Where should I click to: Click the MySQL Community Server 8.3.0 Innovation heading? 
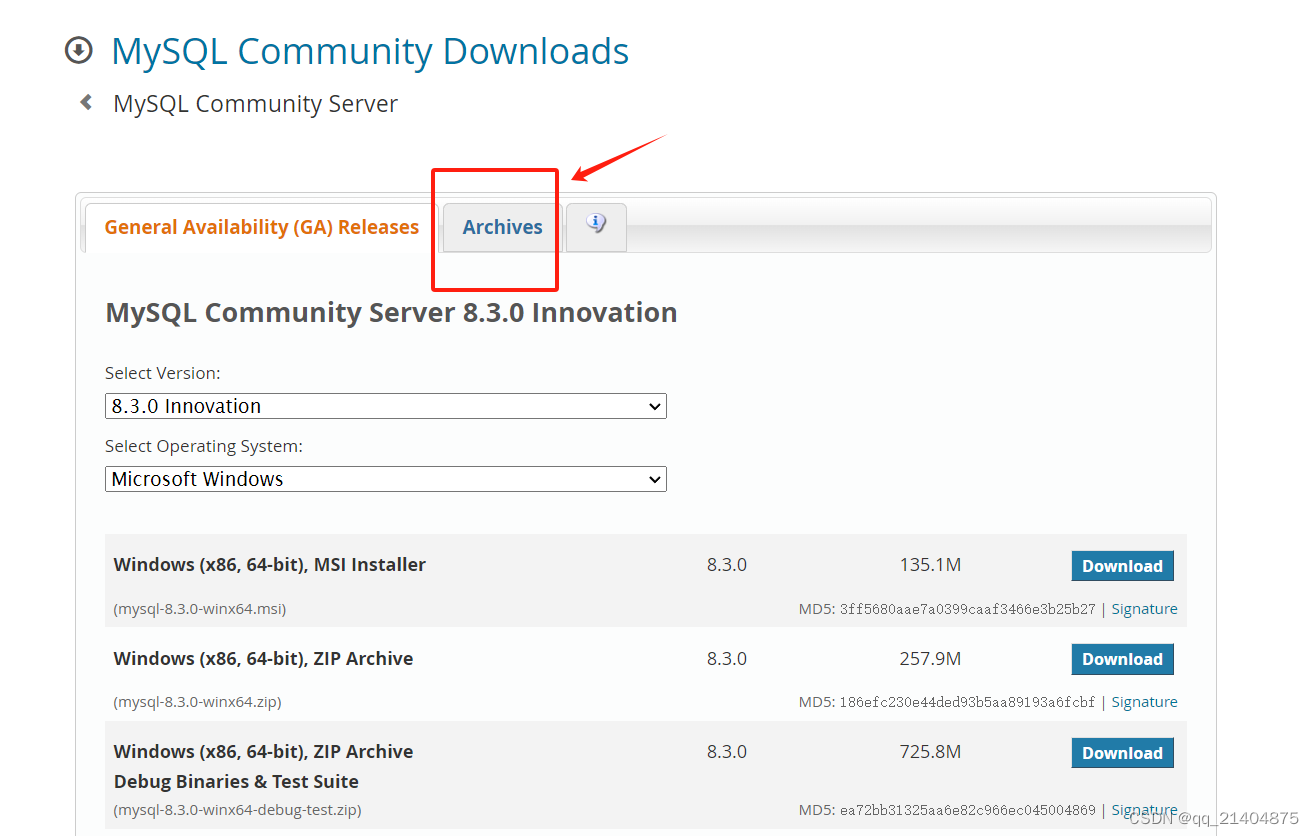[391, 313]
